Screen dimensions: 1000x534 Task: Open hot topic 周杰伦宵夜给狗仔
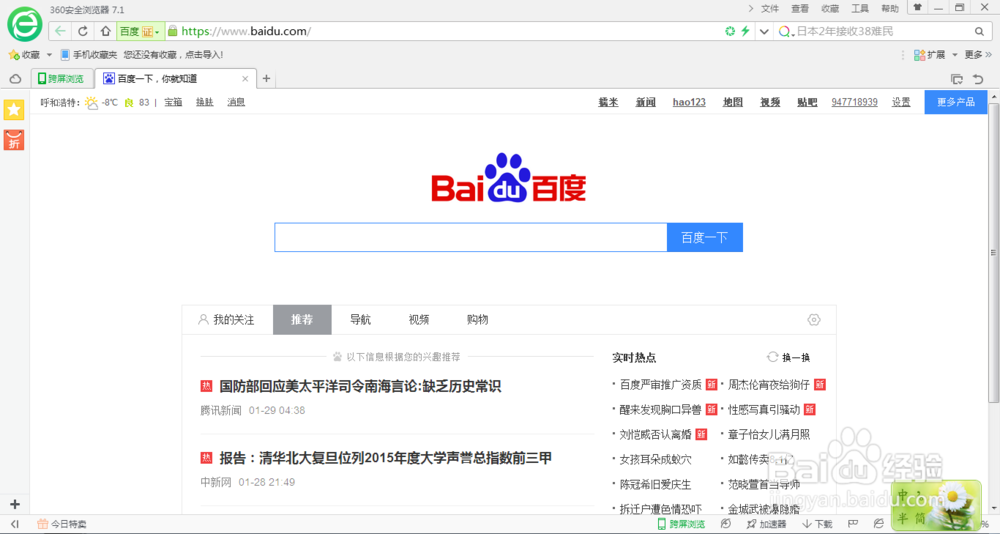pos(768,385)
